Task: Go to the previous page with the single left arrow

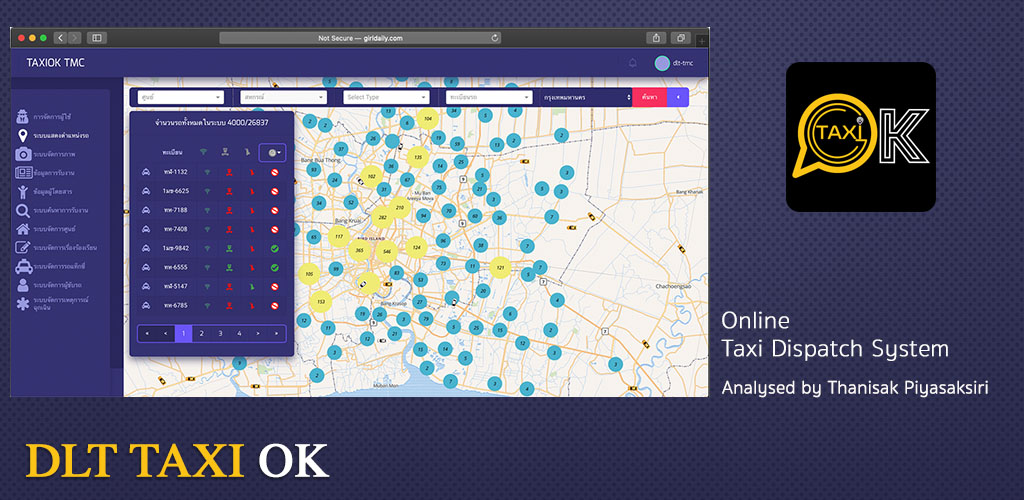Action: click(165, 334)
